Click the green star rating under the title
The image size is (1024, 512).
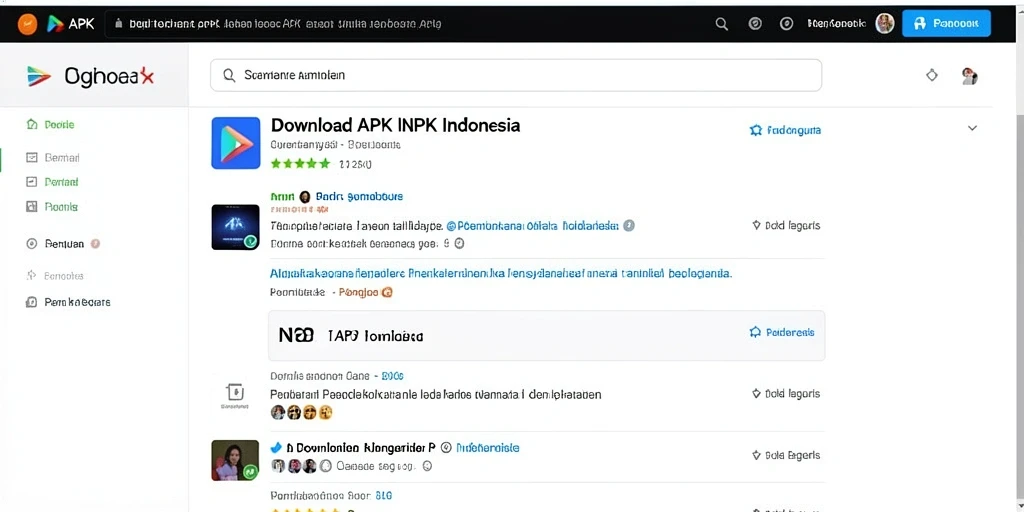pos(300,163)
